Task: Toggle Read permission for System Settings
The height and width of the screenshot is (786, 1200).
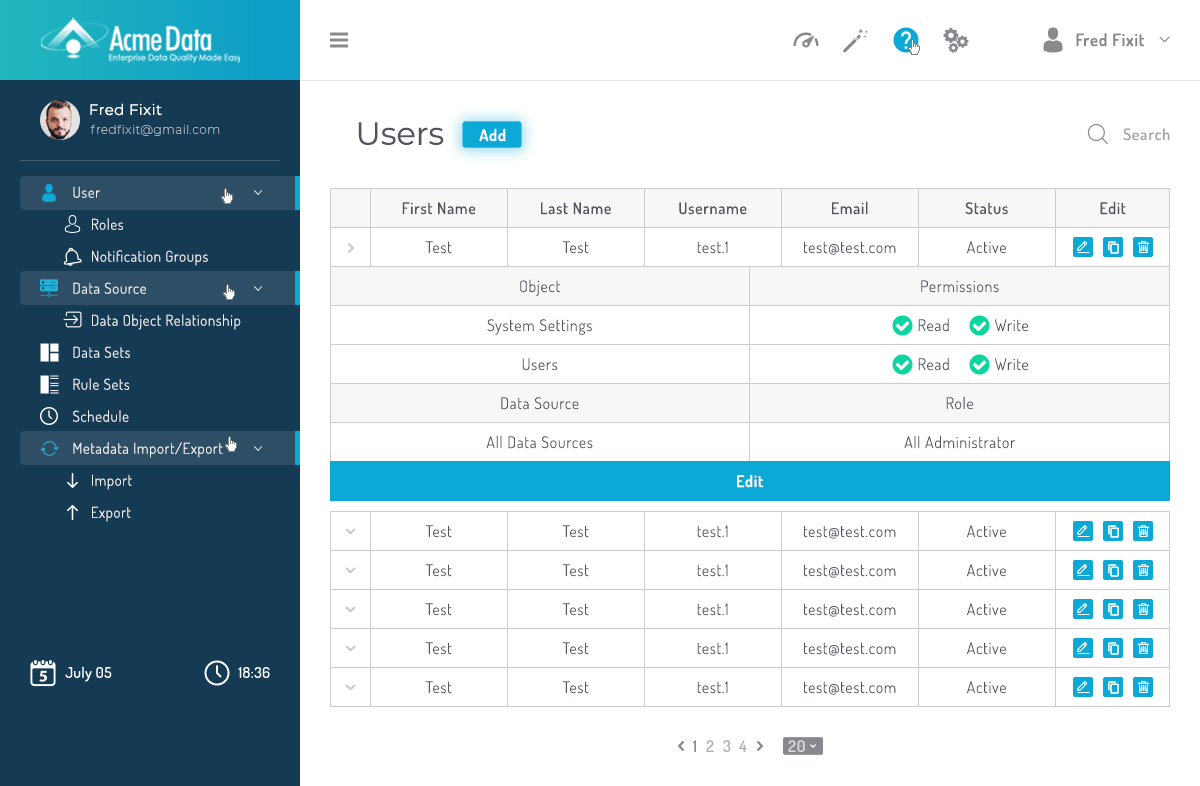Action: coord(903,326)
